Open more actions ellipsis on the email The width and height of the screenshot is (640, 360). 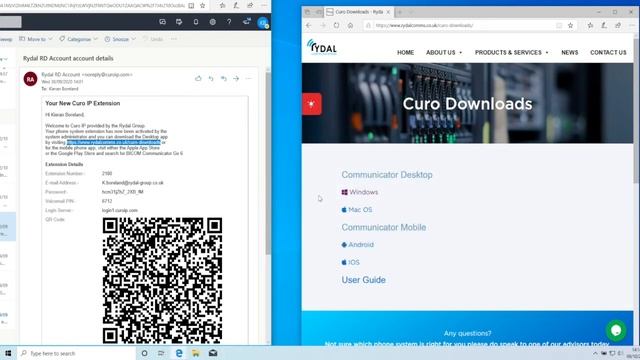249,78
